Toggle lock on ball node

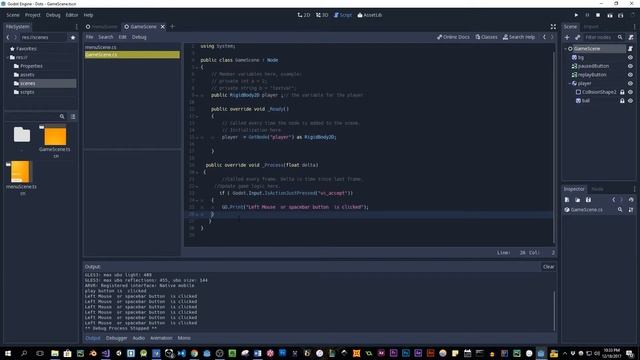[x=622, y=101]
